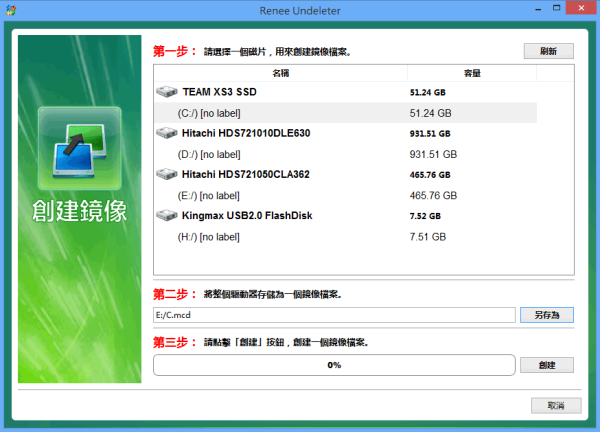Viewport: 600px width, 432px height.
Task: Select the TEAM XS3 SSD disk row
Action: [346, 92]
